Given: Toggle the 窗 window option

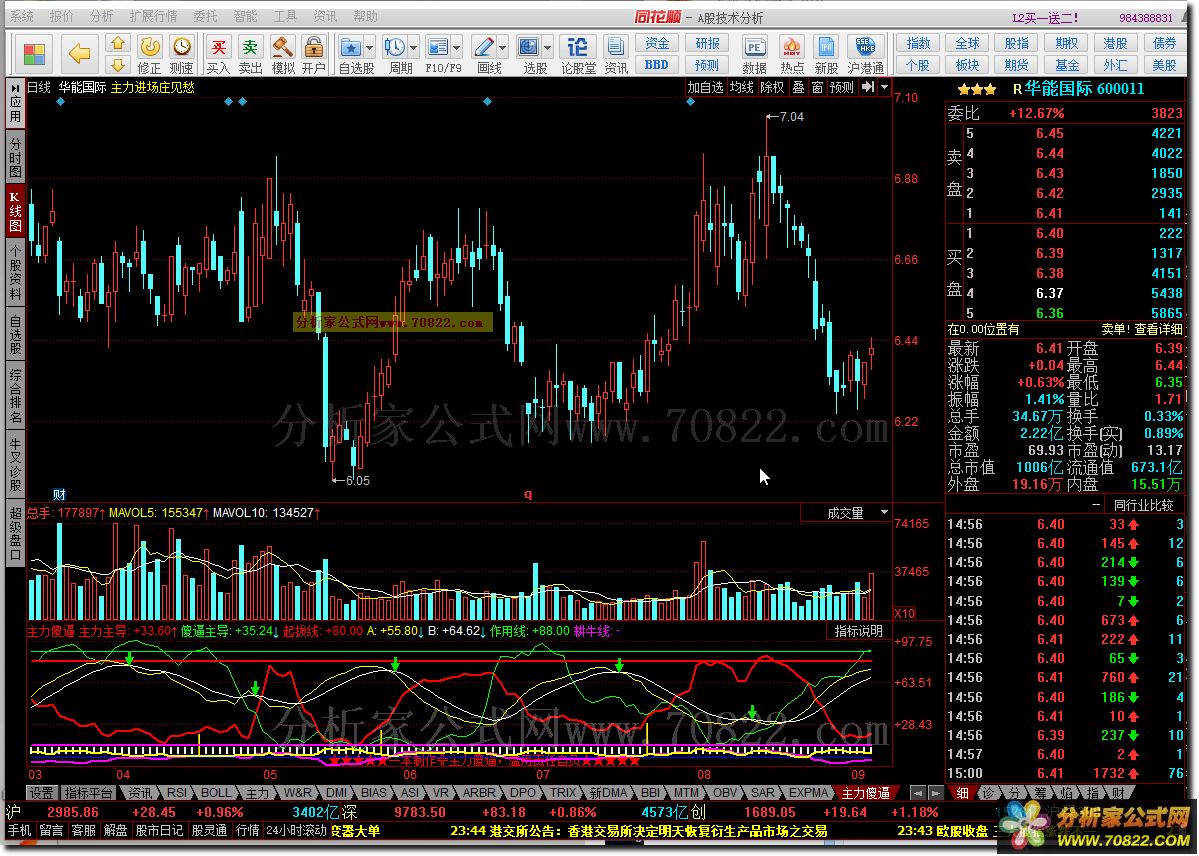Looking at the screenshot, I should pyautogui.click(x=817, y=87).
